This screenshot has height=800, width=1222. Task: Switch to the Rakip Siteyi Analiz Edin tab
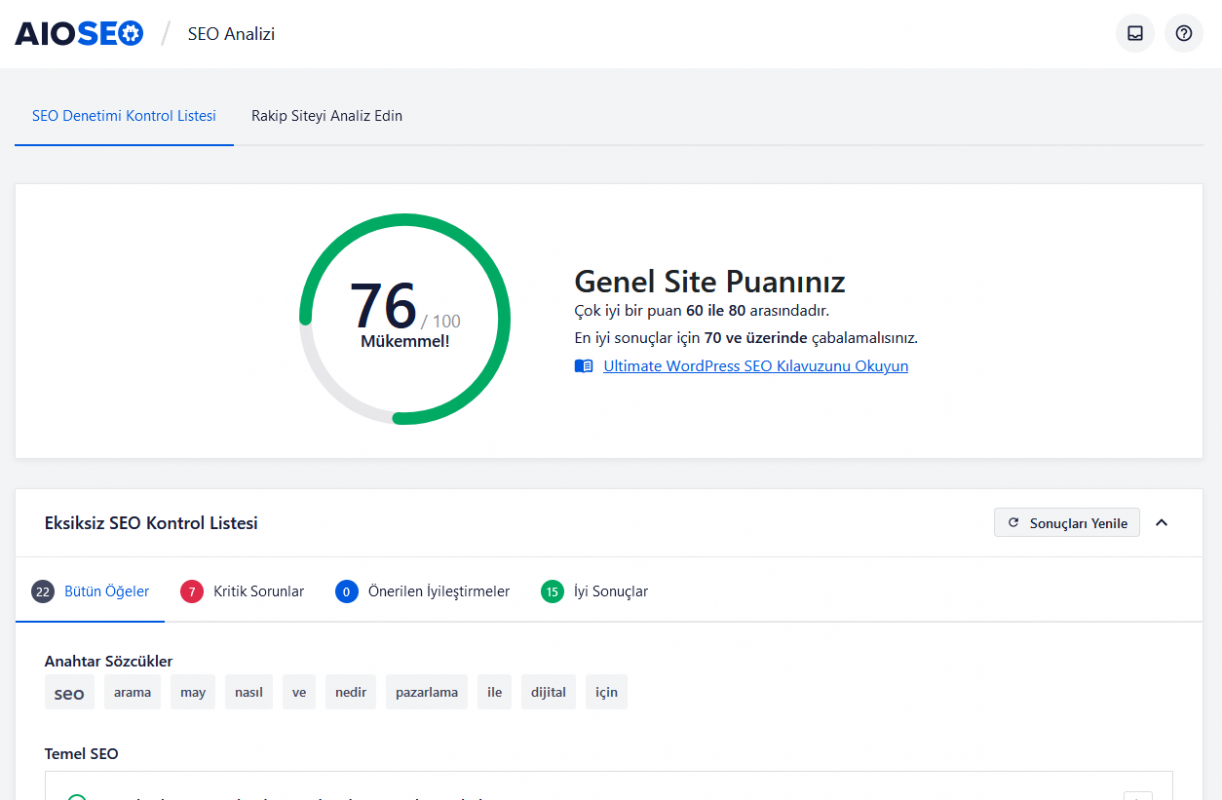pos(329,116)
